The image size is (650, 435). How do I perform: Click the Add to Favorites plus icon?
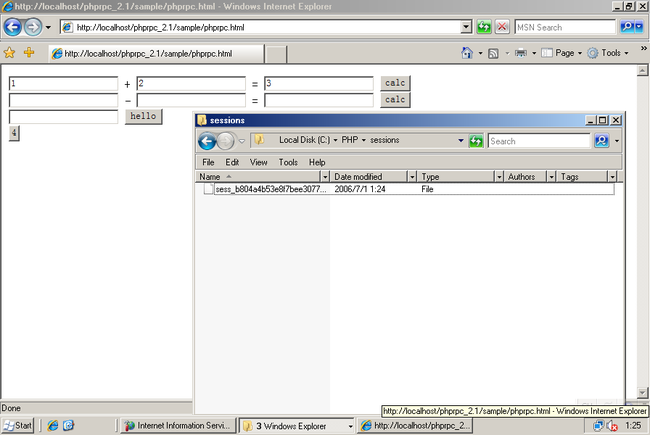tap(29, 53)
